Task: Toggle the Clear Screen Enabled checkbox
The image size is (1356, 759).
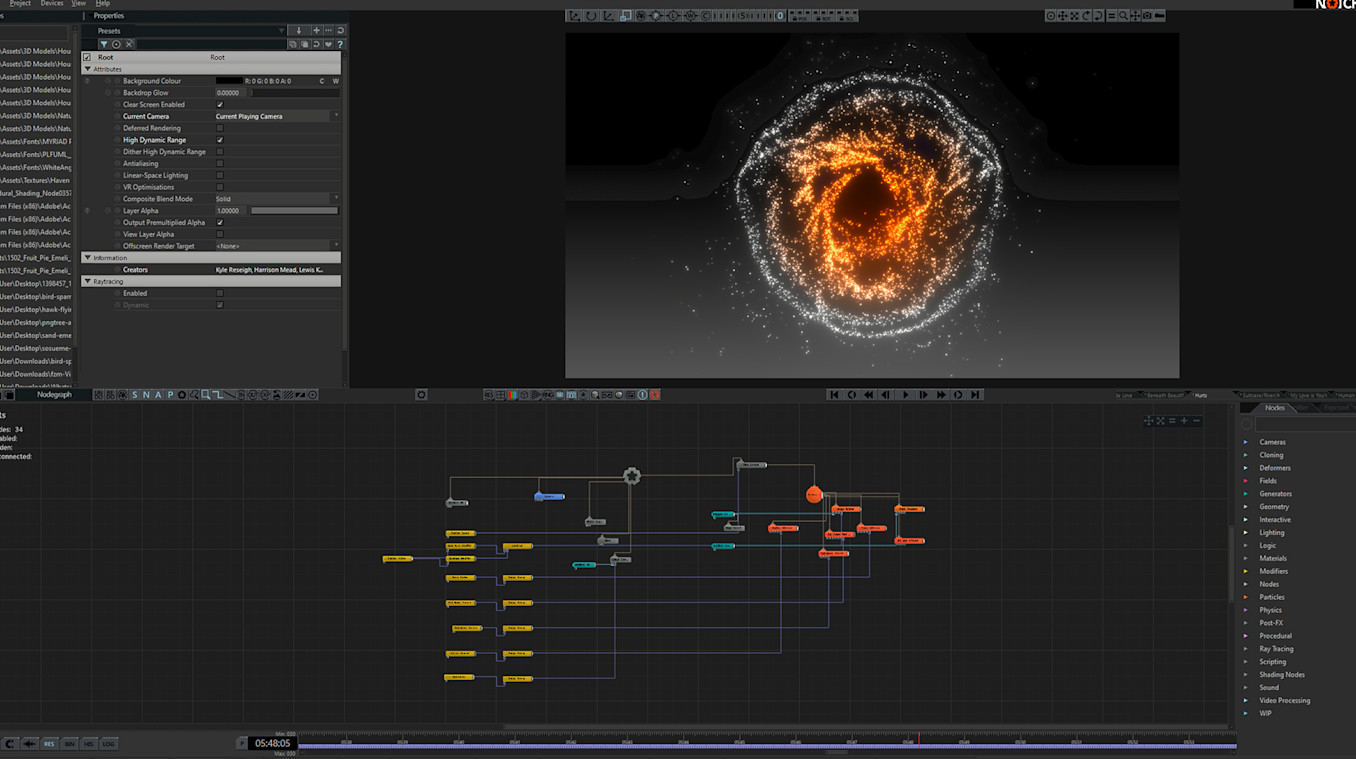Action: (220, 105)
